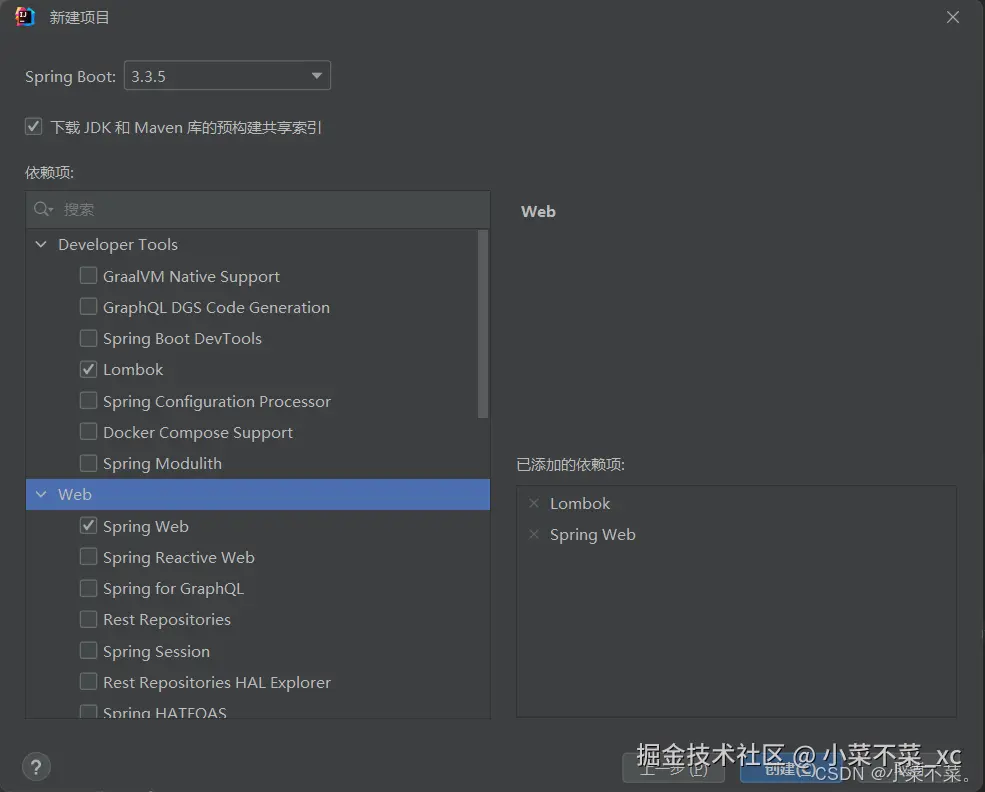Enable Rest Repositories HAL Explorer checkbox
Screen dimensions: 985x792
[x=88, y=682]
